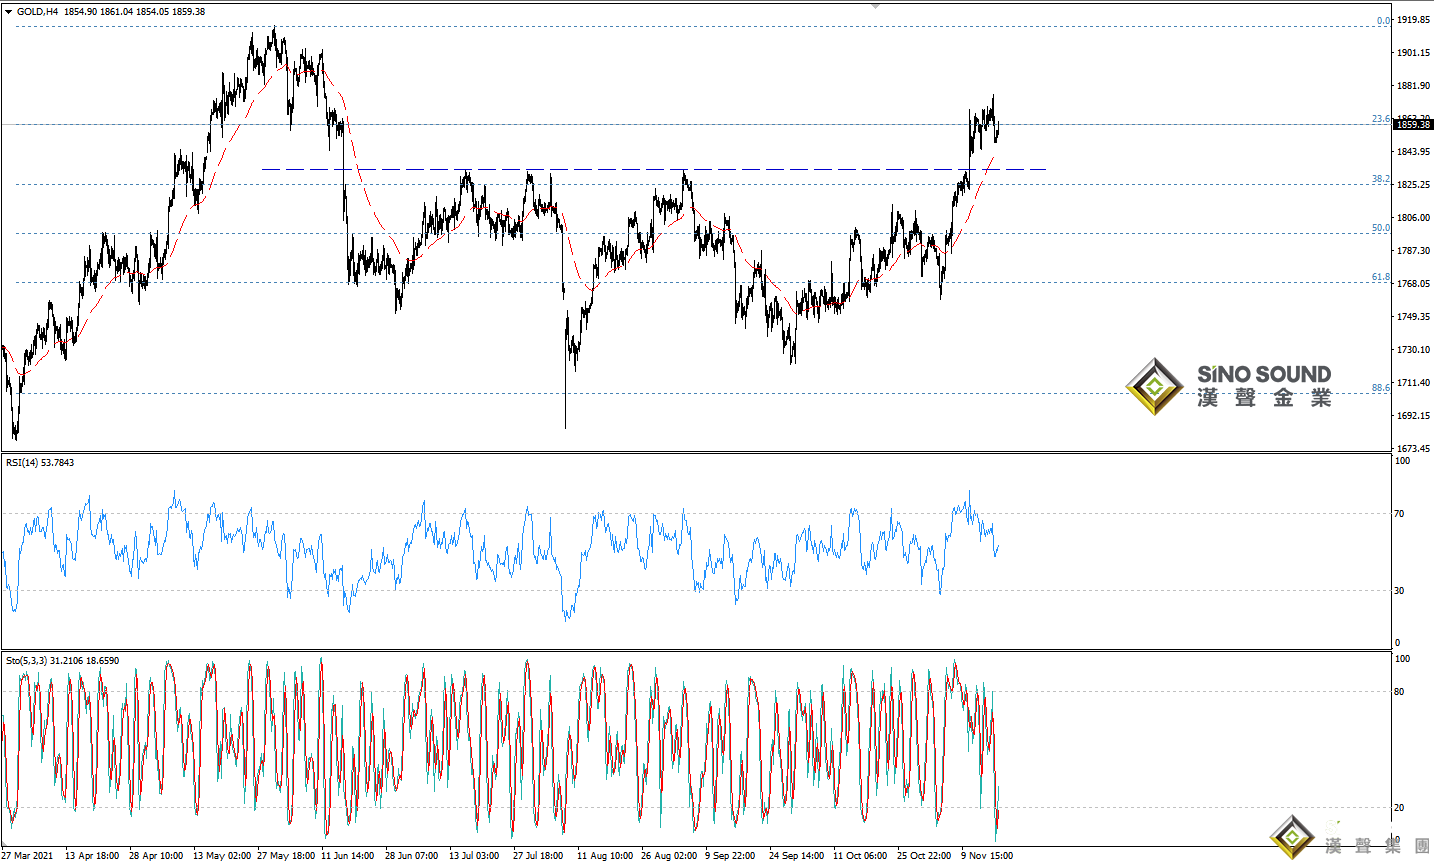Click the 88.6 Fibonacci level label
1434x865 pixels.
click(1381, 388)
